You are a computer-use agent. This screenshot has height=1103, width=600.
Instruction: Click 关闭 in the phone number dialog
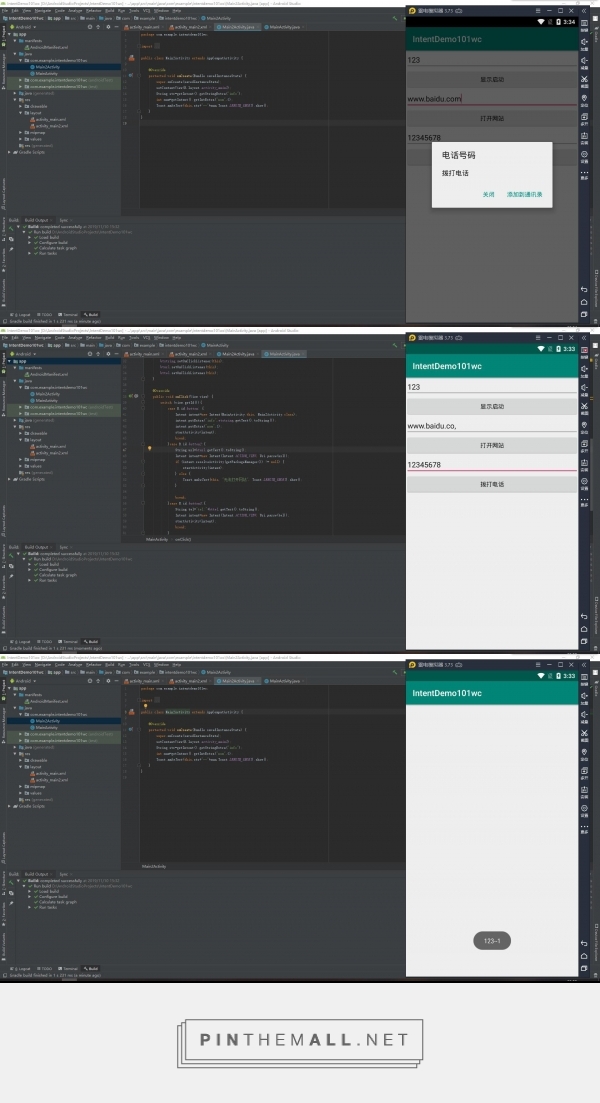pos(488,194)
